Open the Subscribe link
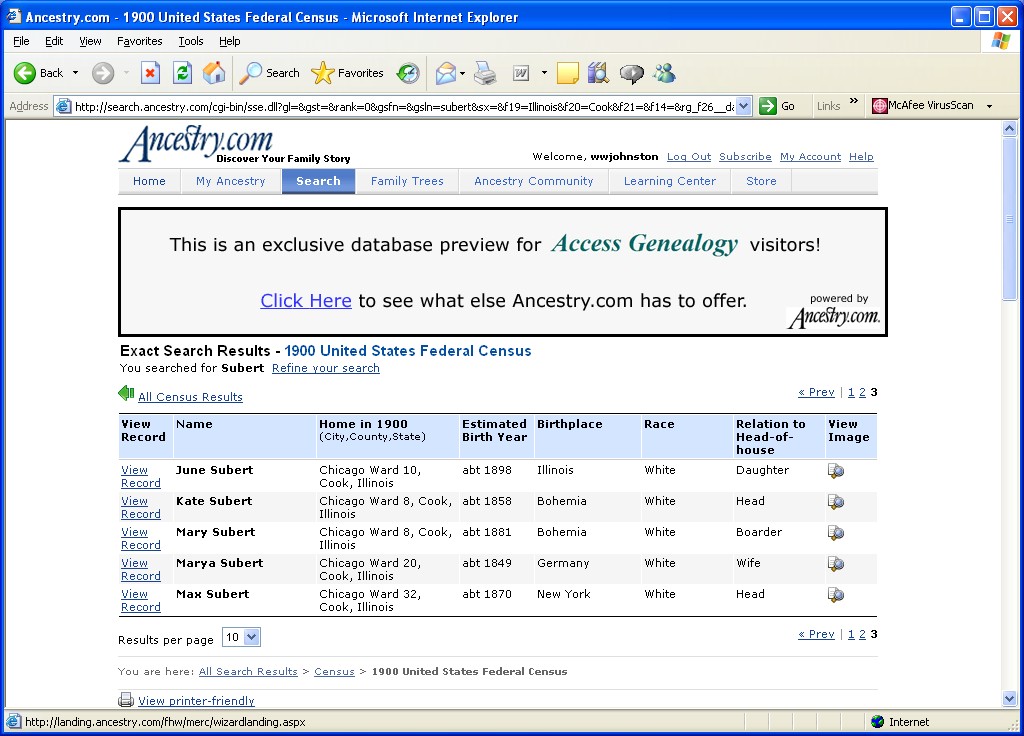The height and width of the screenshot is (736, 1024). (x=745, y=157)
